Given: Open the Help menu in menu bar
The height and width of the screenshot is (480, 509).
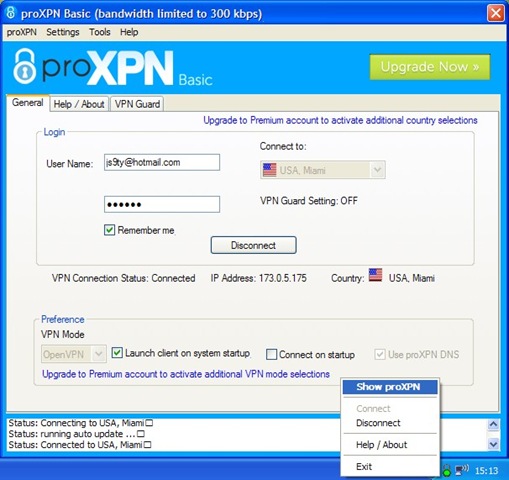Looking at the screenshot, I should coord(129,32).
